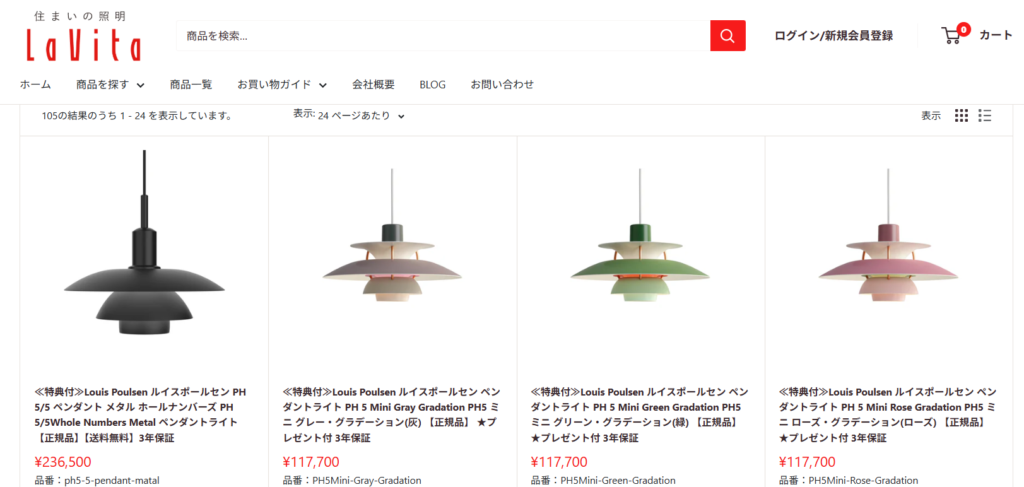1024x487 pixels.
Task: Click the red search magnifier button
Action: [728, 35]
